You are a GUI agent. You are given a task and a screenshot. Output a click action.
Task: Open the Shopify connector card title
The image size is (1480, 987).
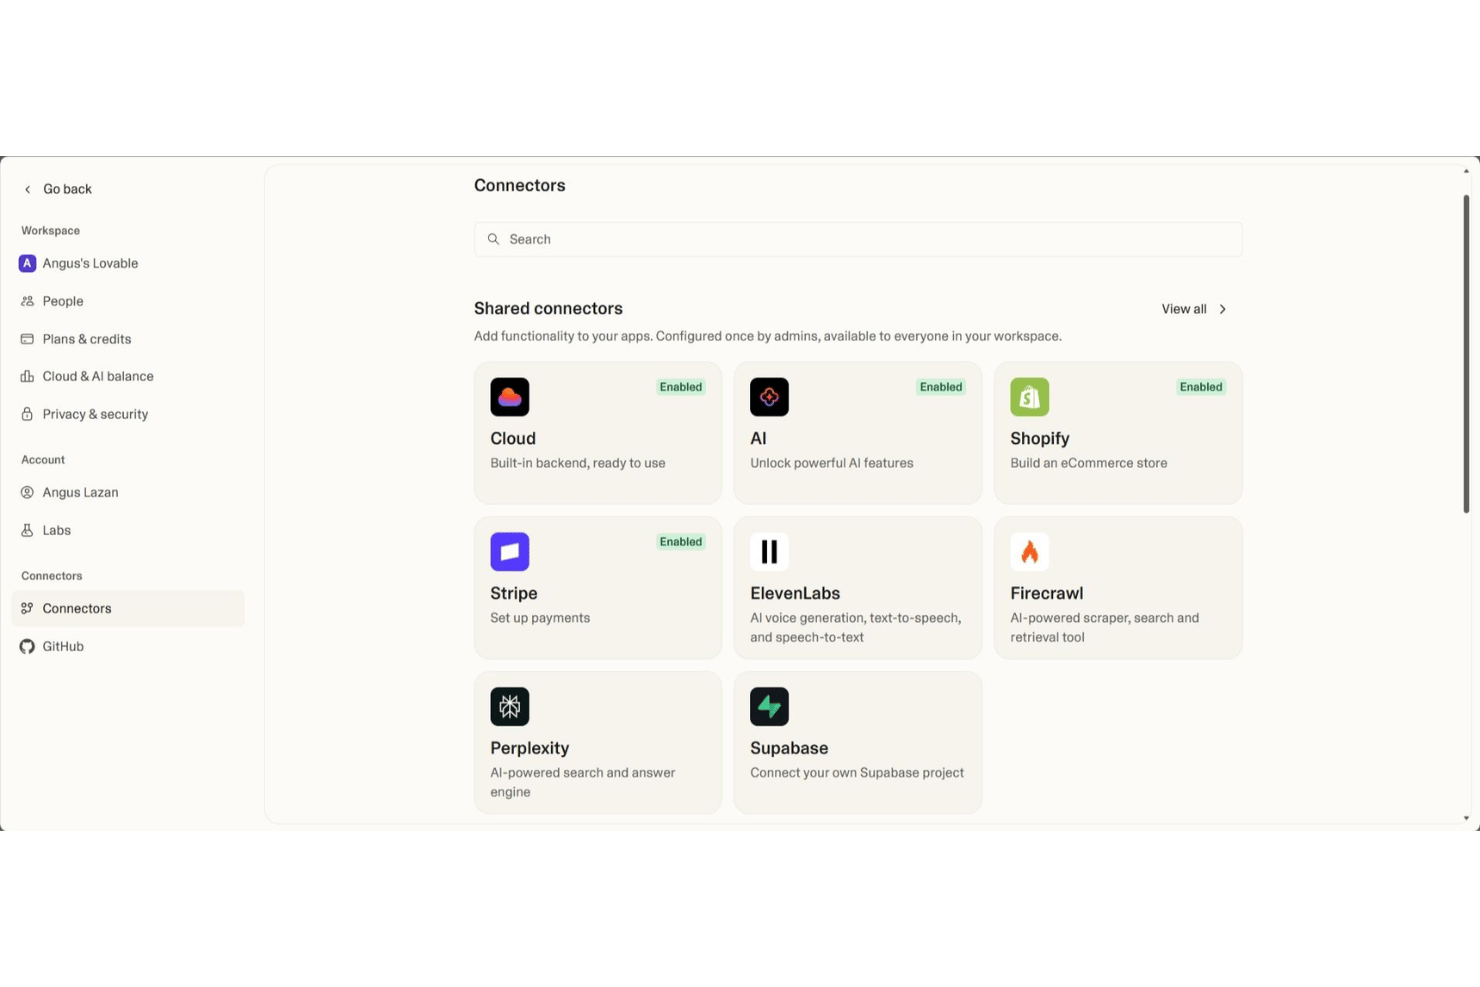pos(1040,438)
